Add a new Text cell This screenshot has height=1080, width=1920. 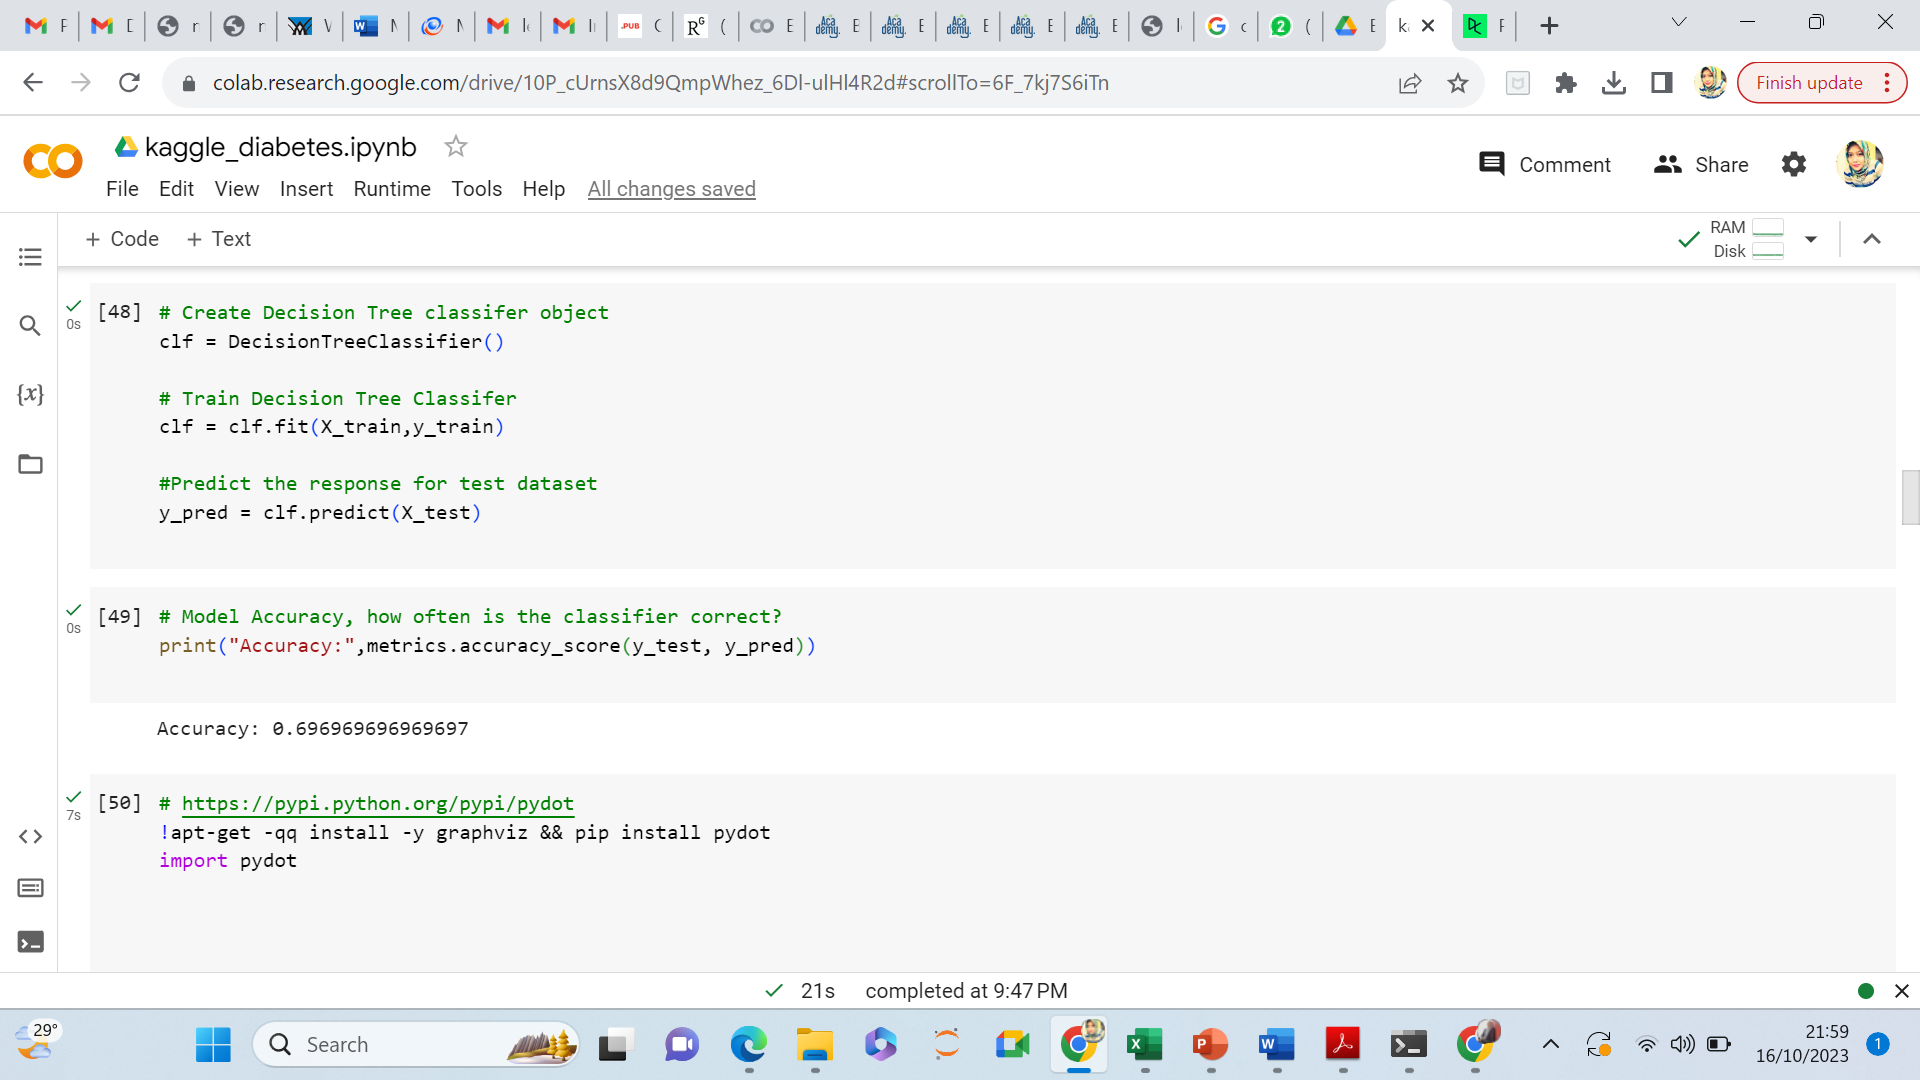(218, 239)
